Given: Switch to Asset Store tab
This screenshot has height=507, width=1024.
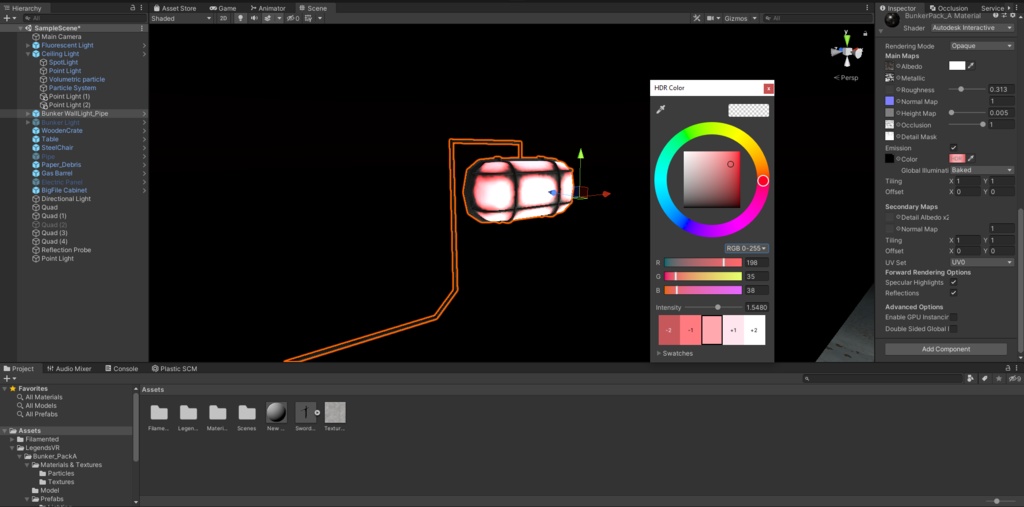Looking at the screenshot, I should pyautogui.click(x=174, y=8).
